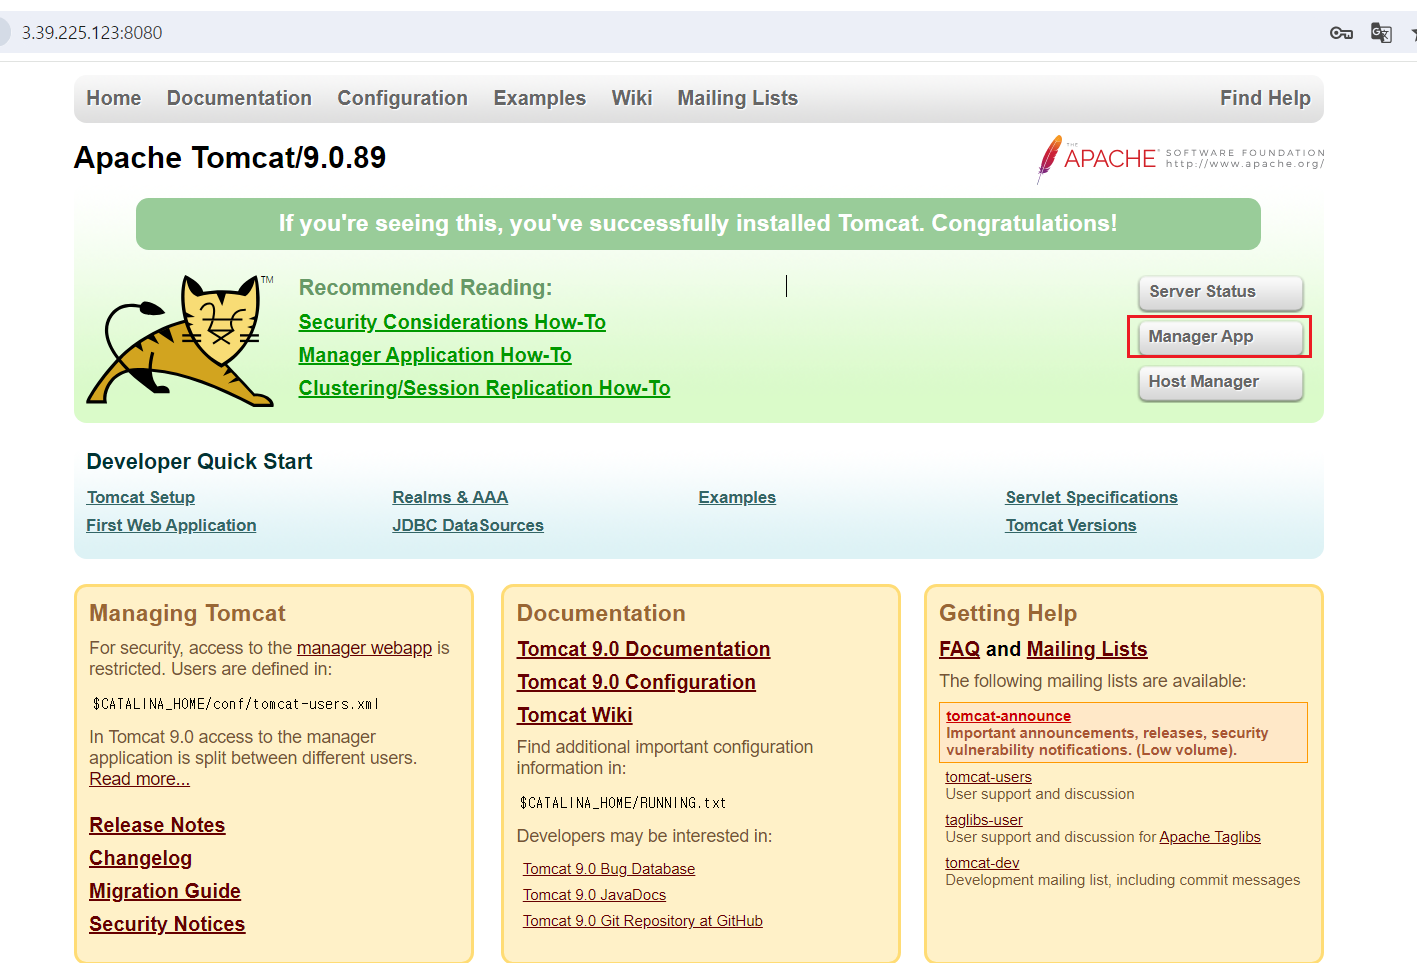
Task: Click the Apache Tomcat/9.0.89 heading
Action: click(230, 158)
